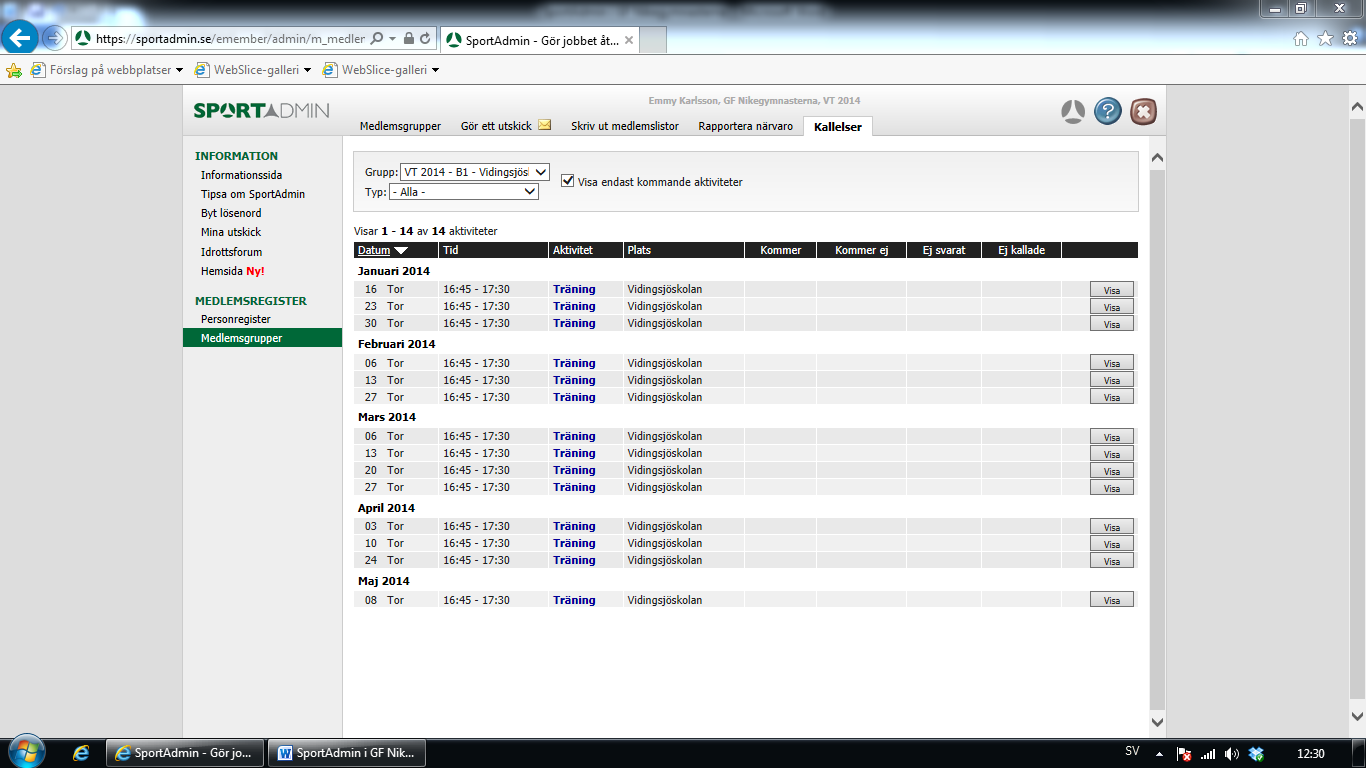Open Mina utskick link
The height and width of the screenshot is (768, 1366).
(231, 232)
